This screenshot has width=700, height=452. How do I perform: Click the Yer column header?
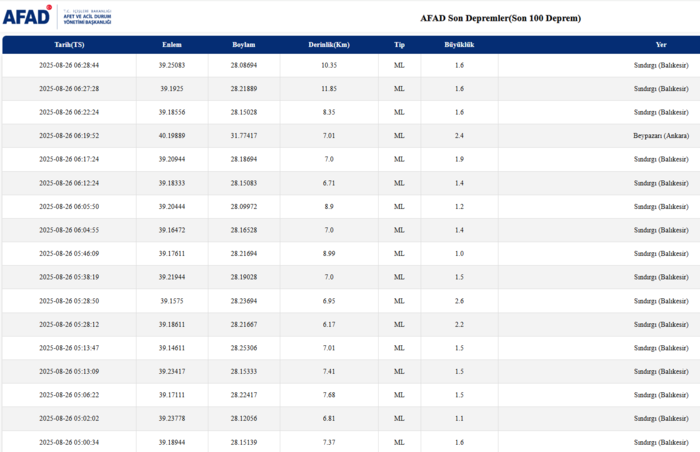(x=661, y=45)
